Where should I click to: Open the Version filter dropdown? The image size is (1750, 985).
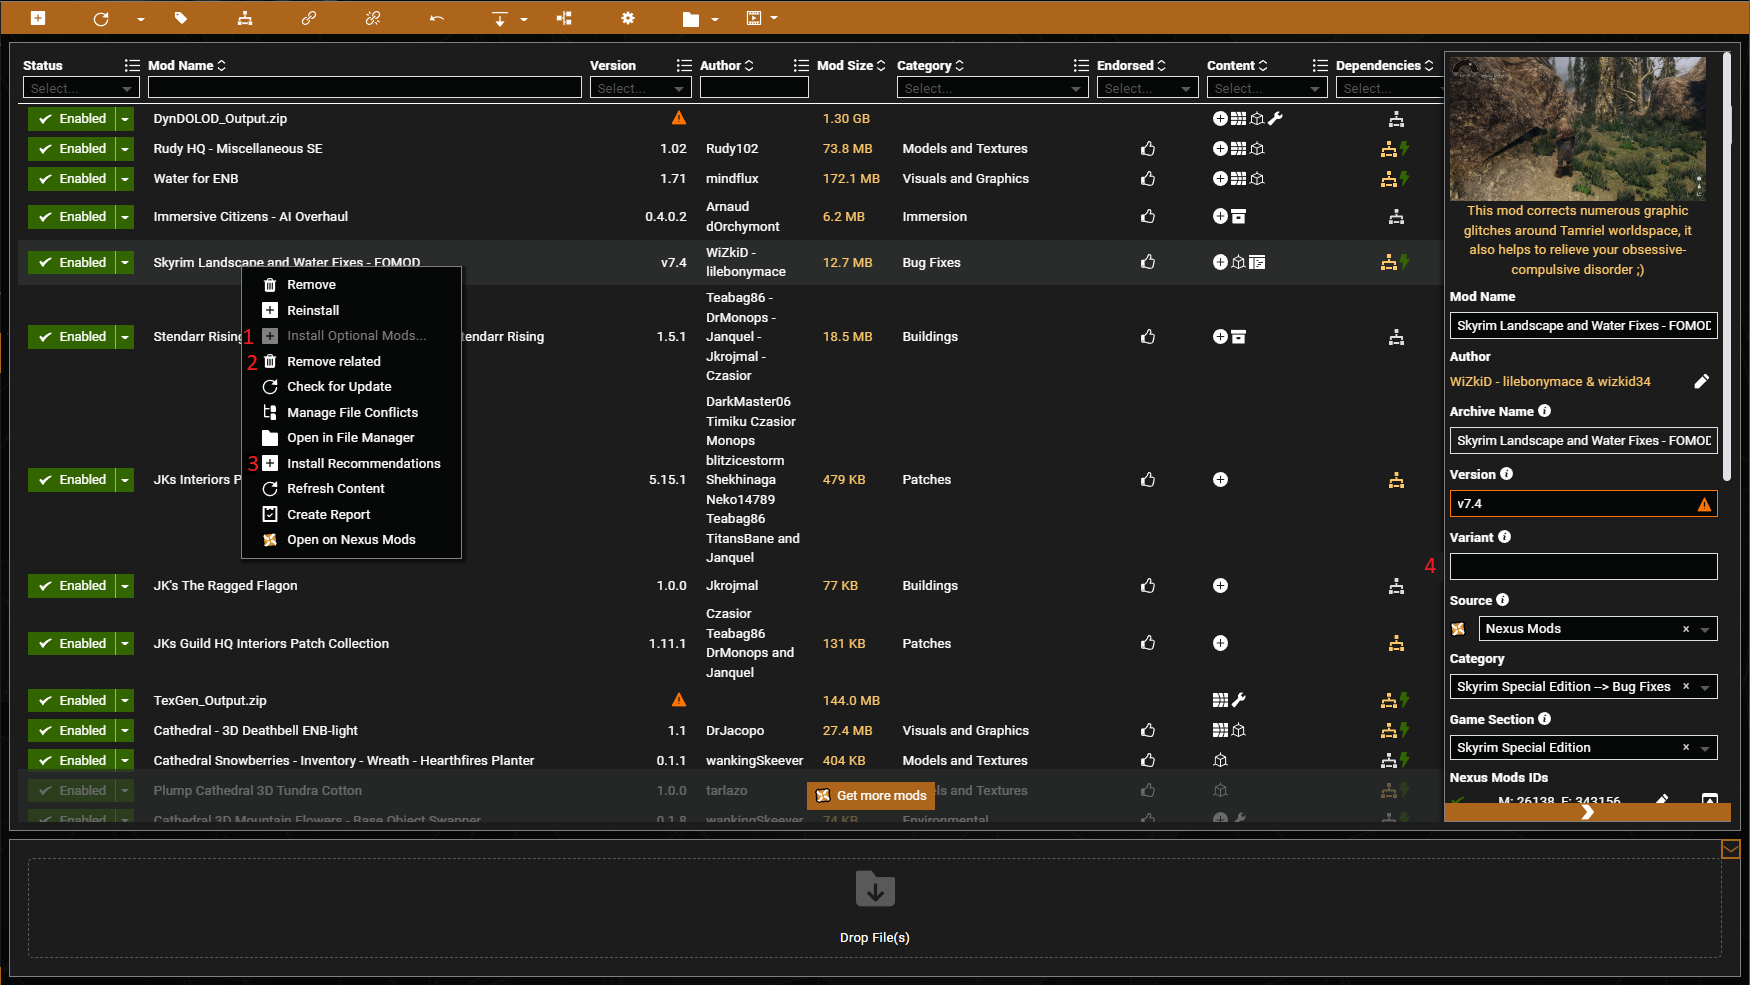(x=641, y=88)
